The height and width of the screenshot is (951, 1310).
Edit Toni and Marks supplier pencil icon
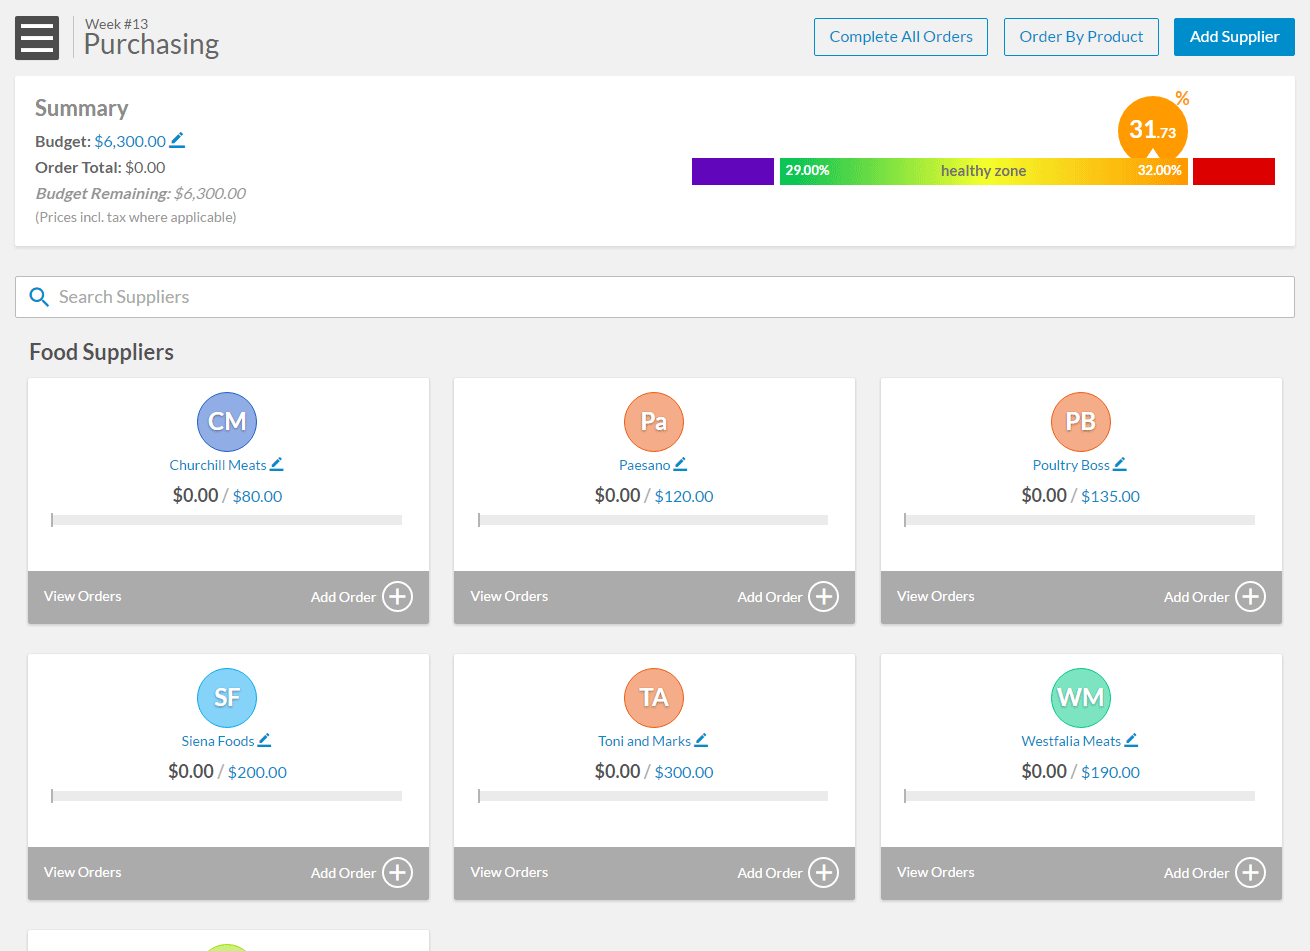[x=701, y=740]
